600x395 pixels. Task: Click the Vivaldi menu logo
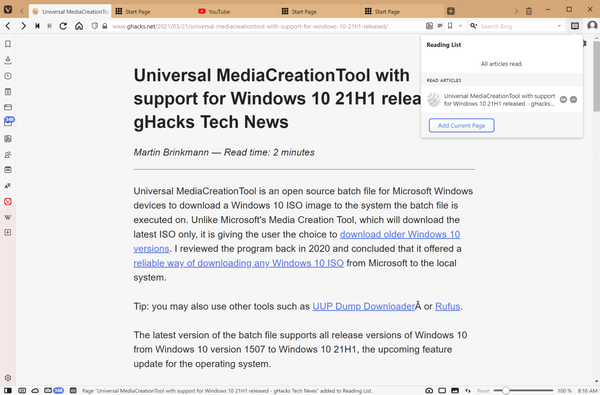point(8,10)
